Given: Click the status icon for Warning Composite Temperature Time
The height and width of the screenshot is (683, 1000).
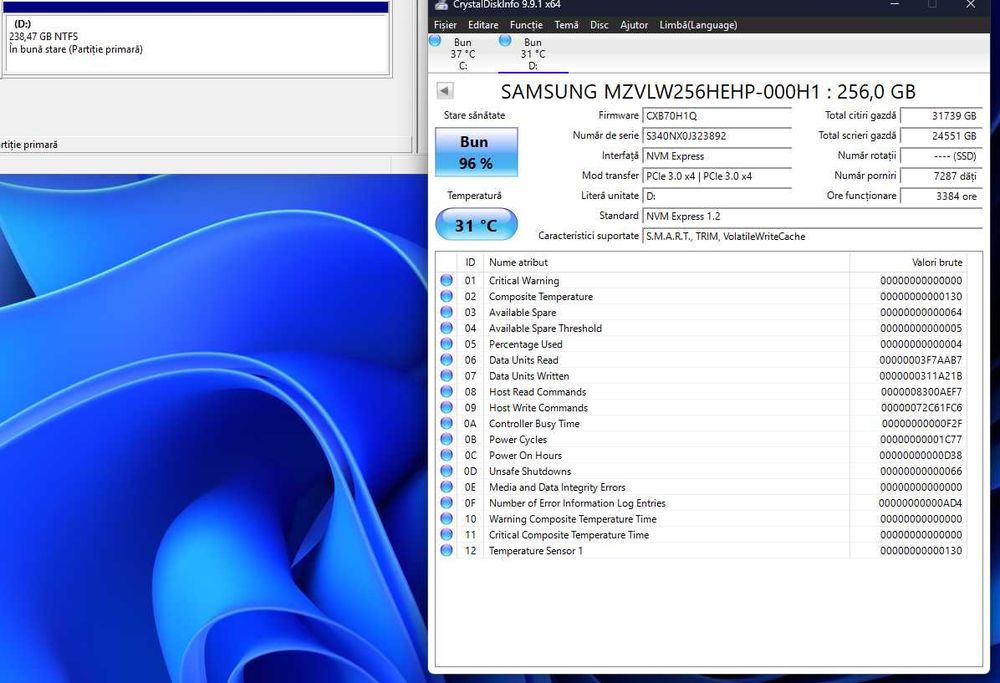Looking at the screenshot, I should click(x=446, y=519).
